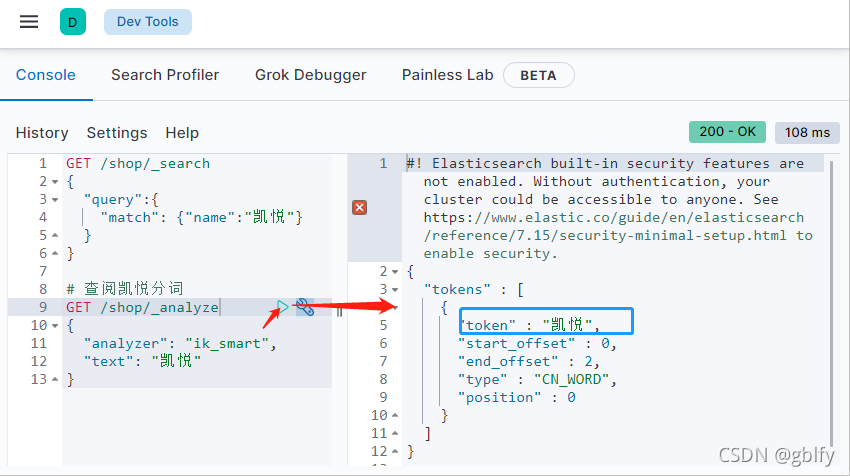Viewport: 850px width, 476px height.
Task: Click the "end_offset" : 2 output line
Action: tap(529, 362)
